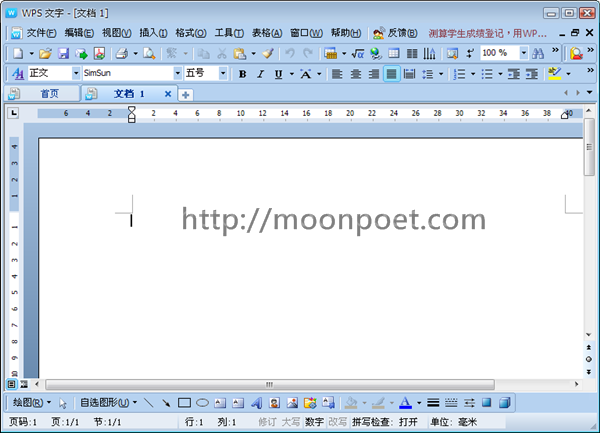Apply fill color paint bucket

[x=351, y=403]
